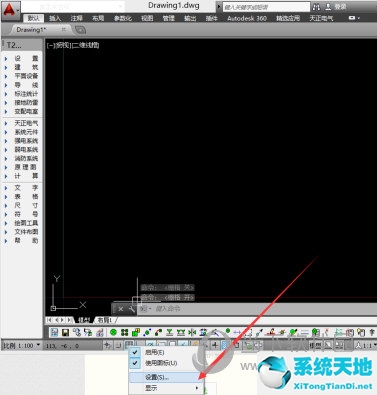The width and height of the screenshot is (377, 395).
Task: Switch to the 视图 ribbon tab
Action: click(x=147, y=18)
